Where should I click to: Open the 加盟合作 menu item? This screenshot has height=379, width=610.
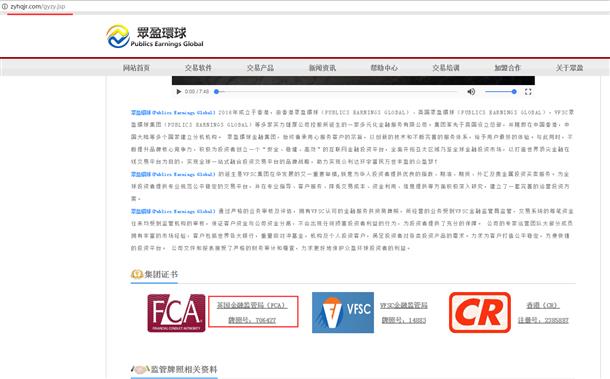point(507,68)
